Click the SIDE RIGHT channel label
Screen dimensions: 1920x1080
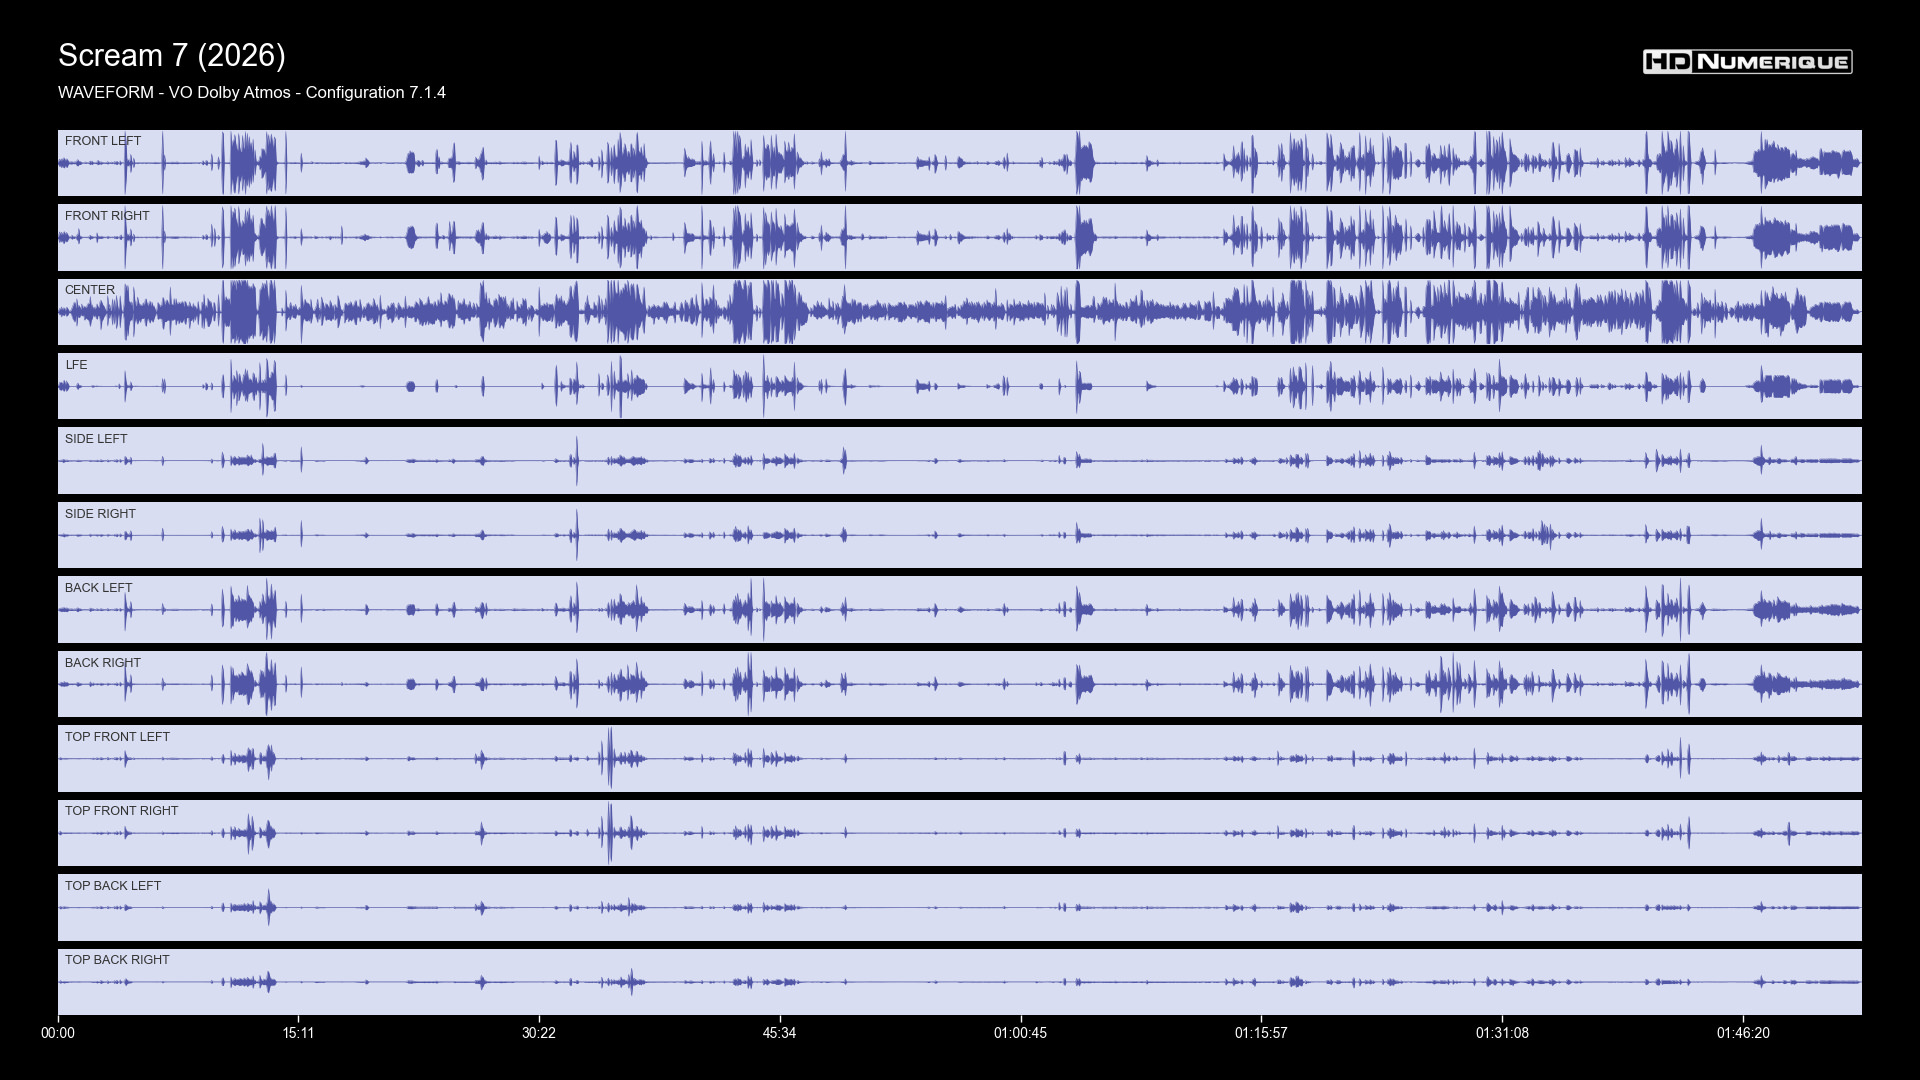coord(100,514)
